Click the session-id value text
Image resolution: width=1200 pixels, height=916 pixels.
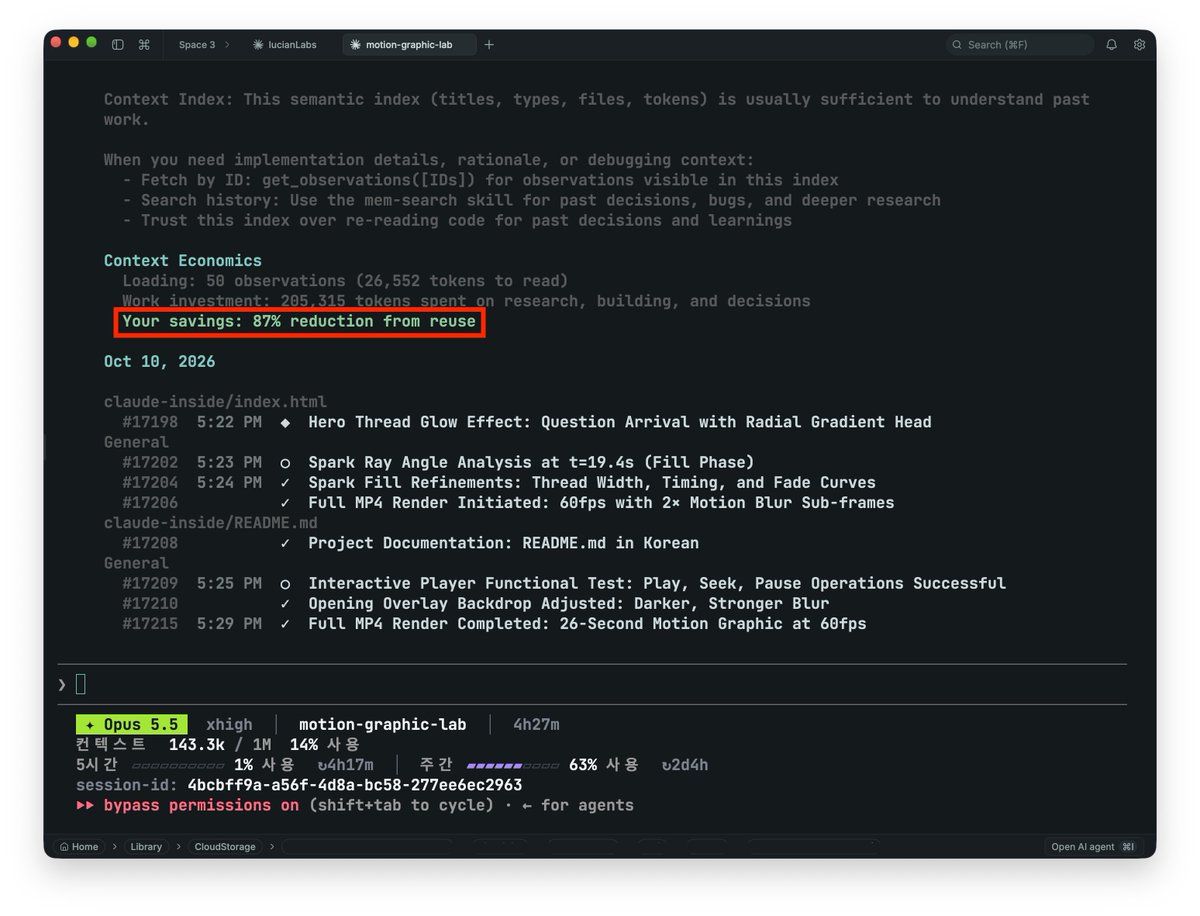[354, 785]
